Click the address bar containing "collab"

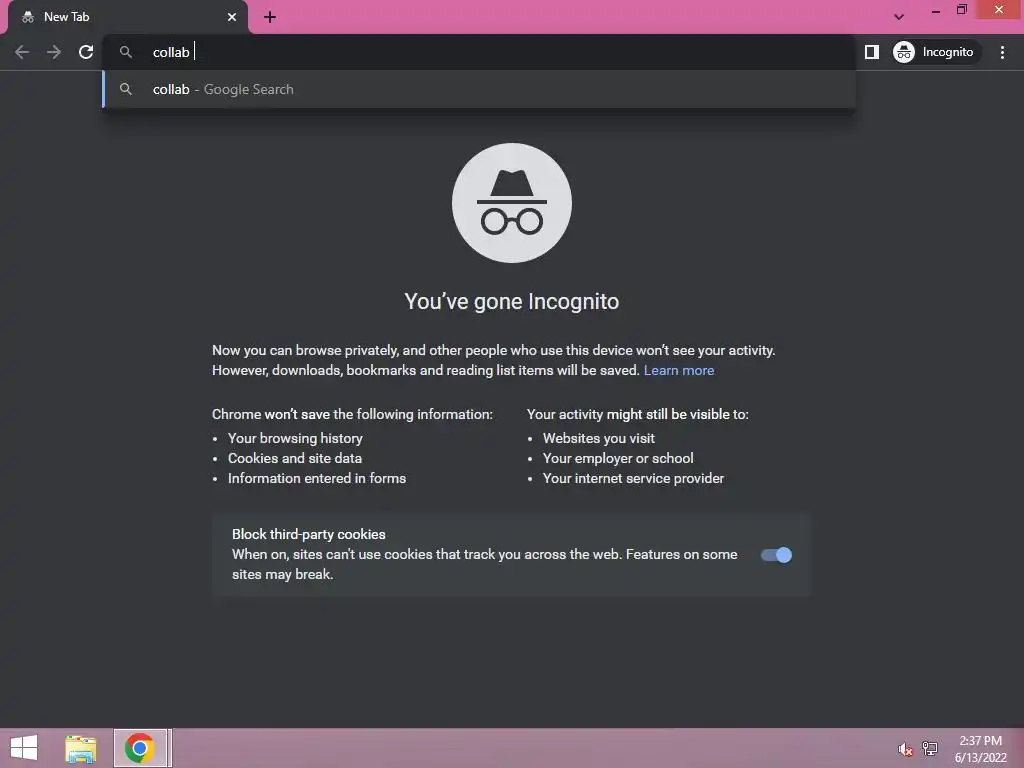pyautogui.click(x=479, y=52)
